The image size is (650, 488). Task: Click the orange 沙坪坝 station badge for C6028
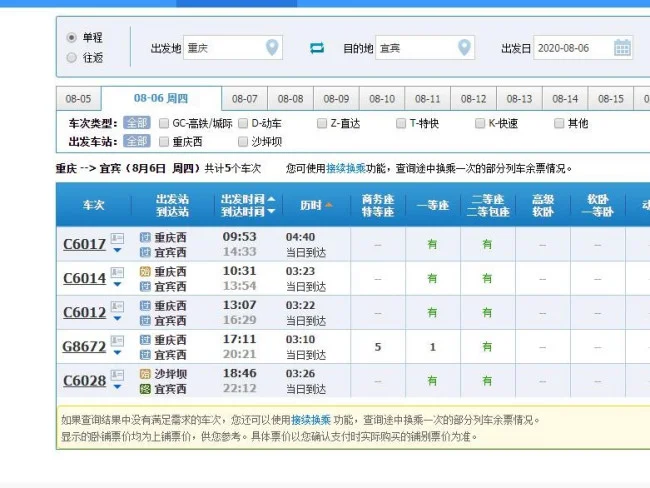[x=145, y=374]
